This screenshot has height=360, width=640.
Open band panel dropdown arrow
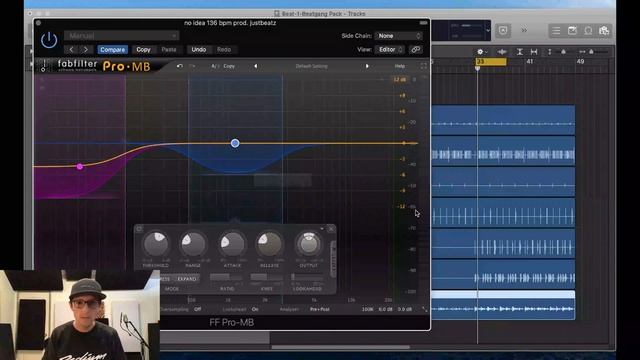tap(322, 229)
